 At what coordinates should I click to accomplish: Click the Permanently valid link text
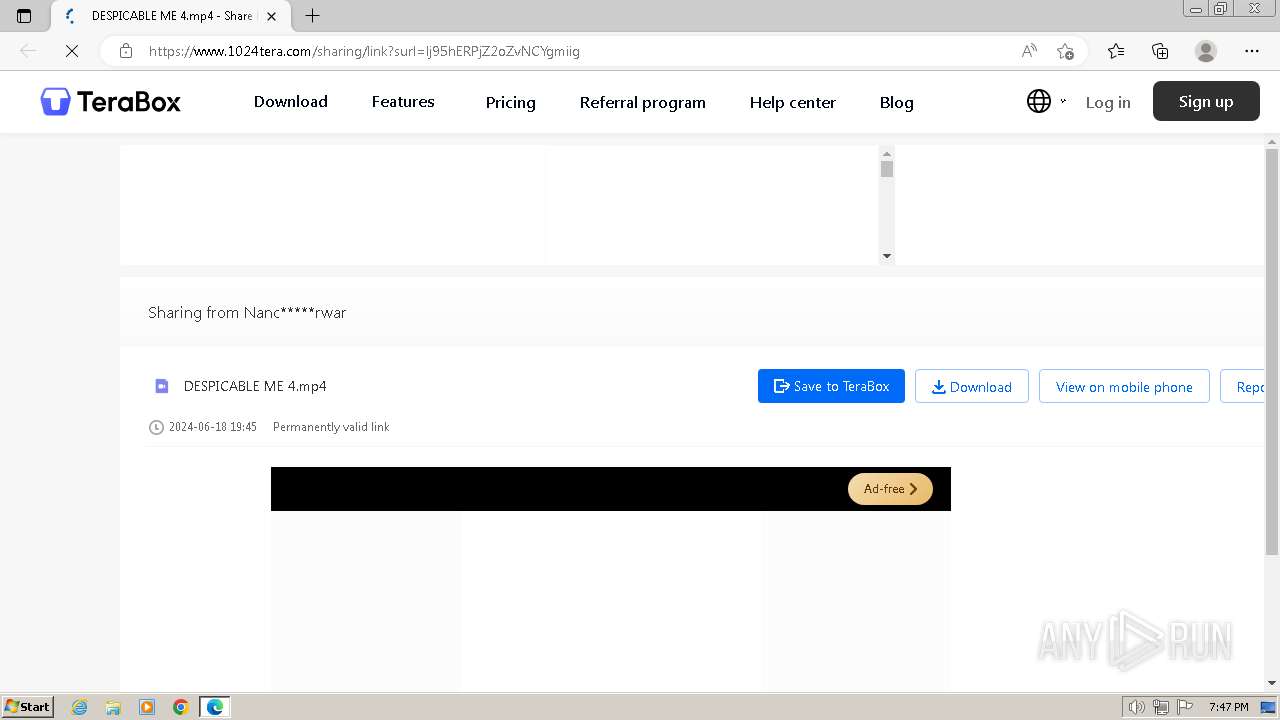pyautogui.click(x=331, y=427)
